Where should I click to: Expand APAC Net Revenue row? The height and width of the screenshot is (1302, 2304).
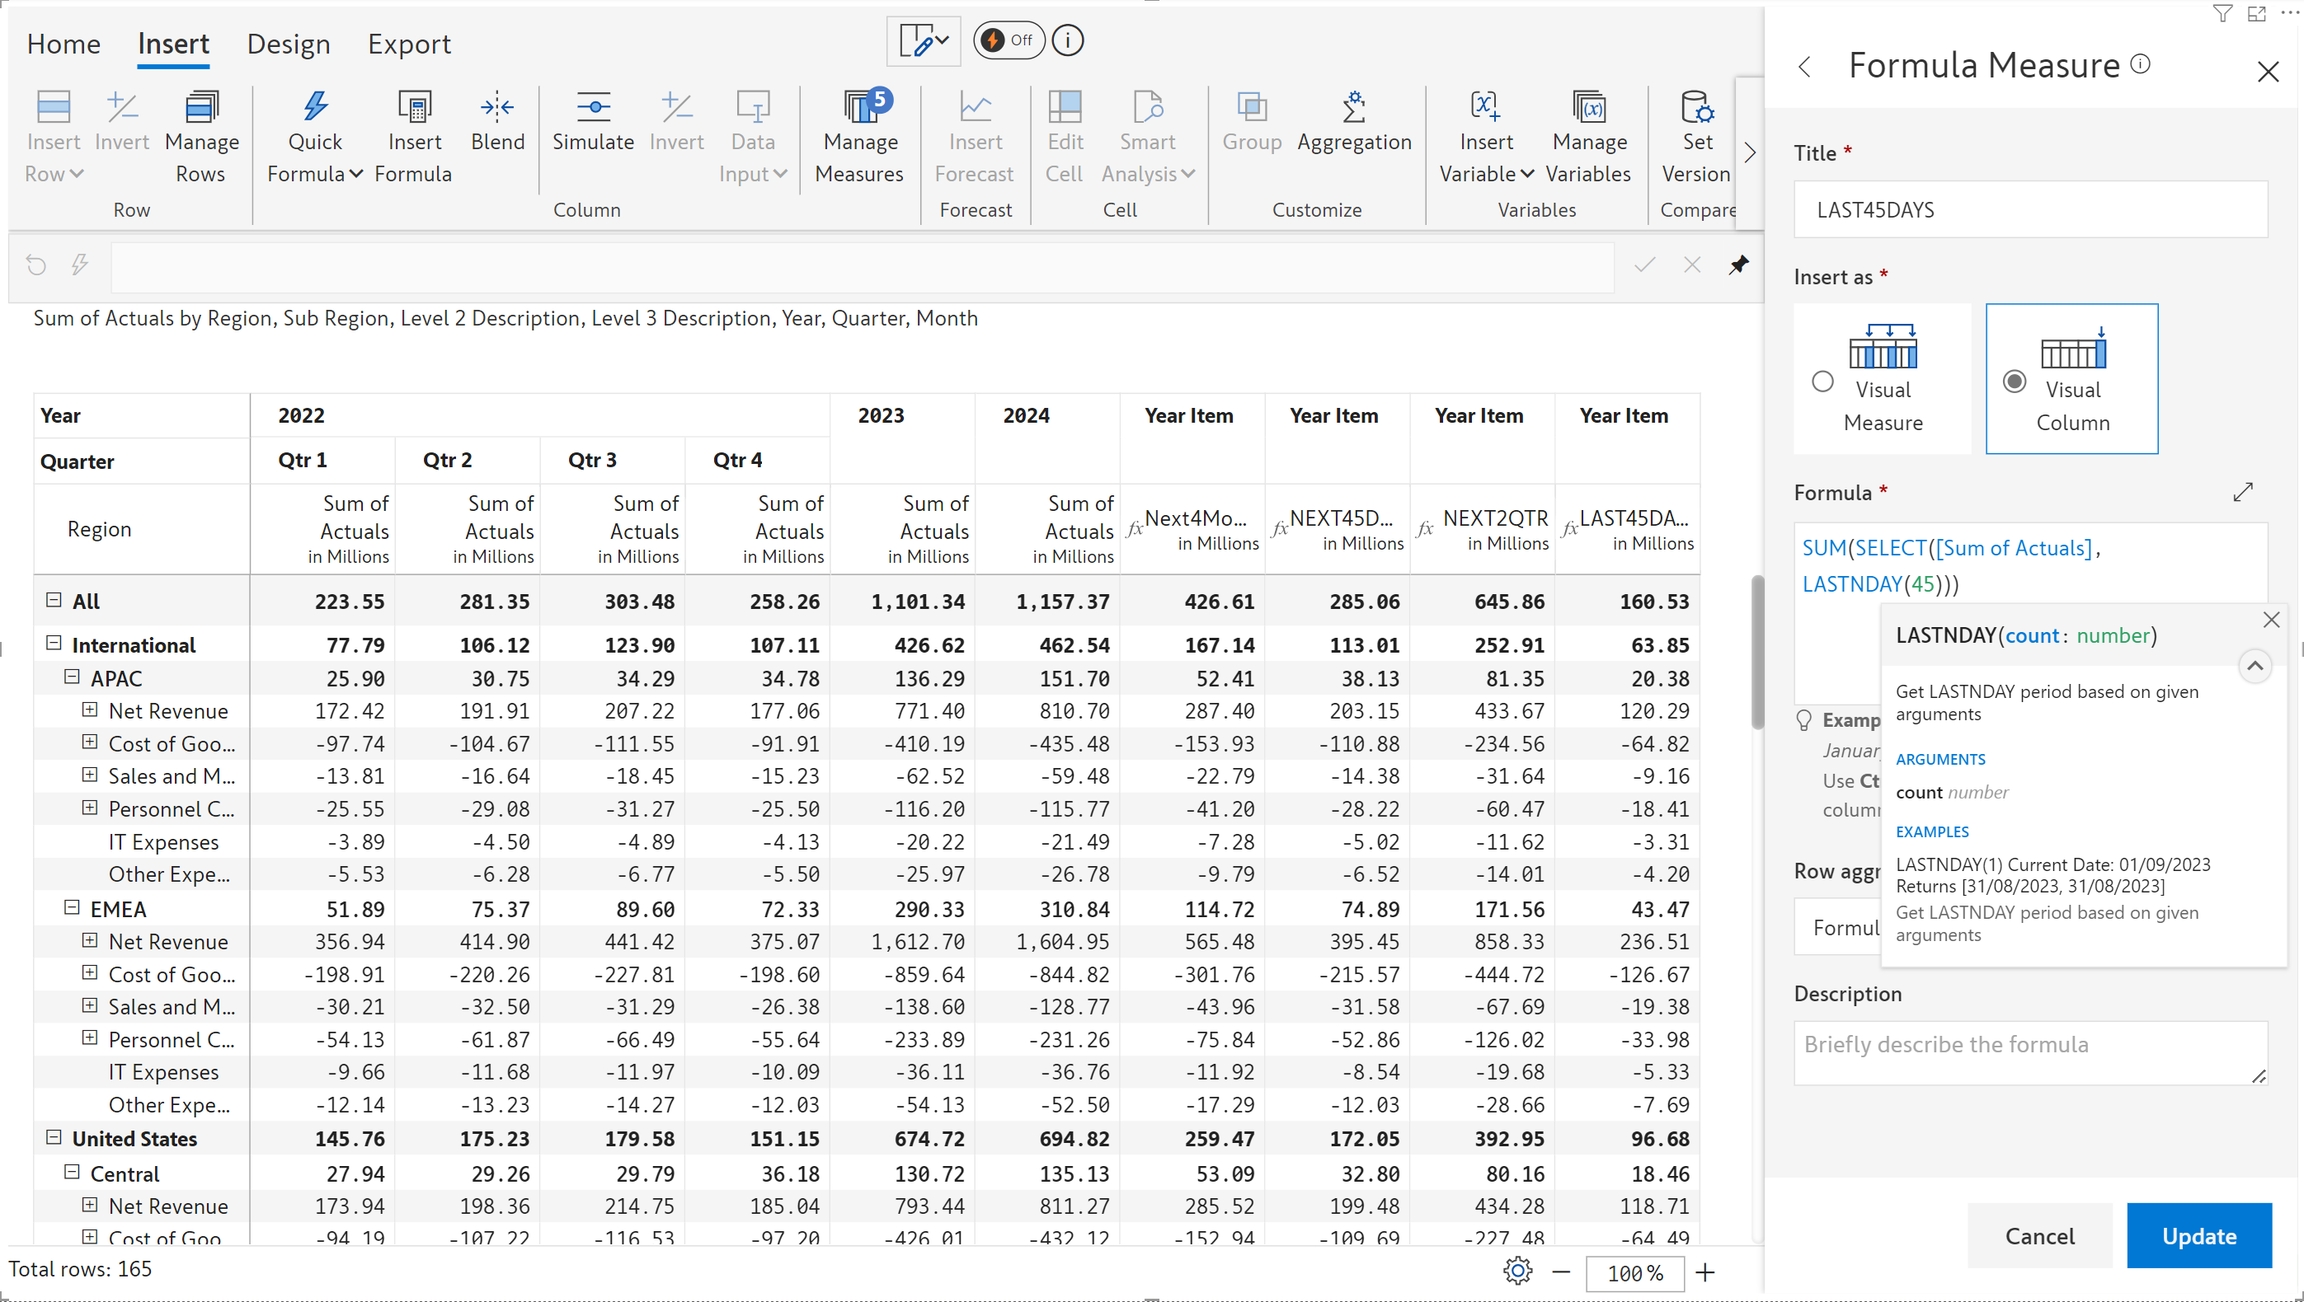pyautogui.click(x=90, y=710)
